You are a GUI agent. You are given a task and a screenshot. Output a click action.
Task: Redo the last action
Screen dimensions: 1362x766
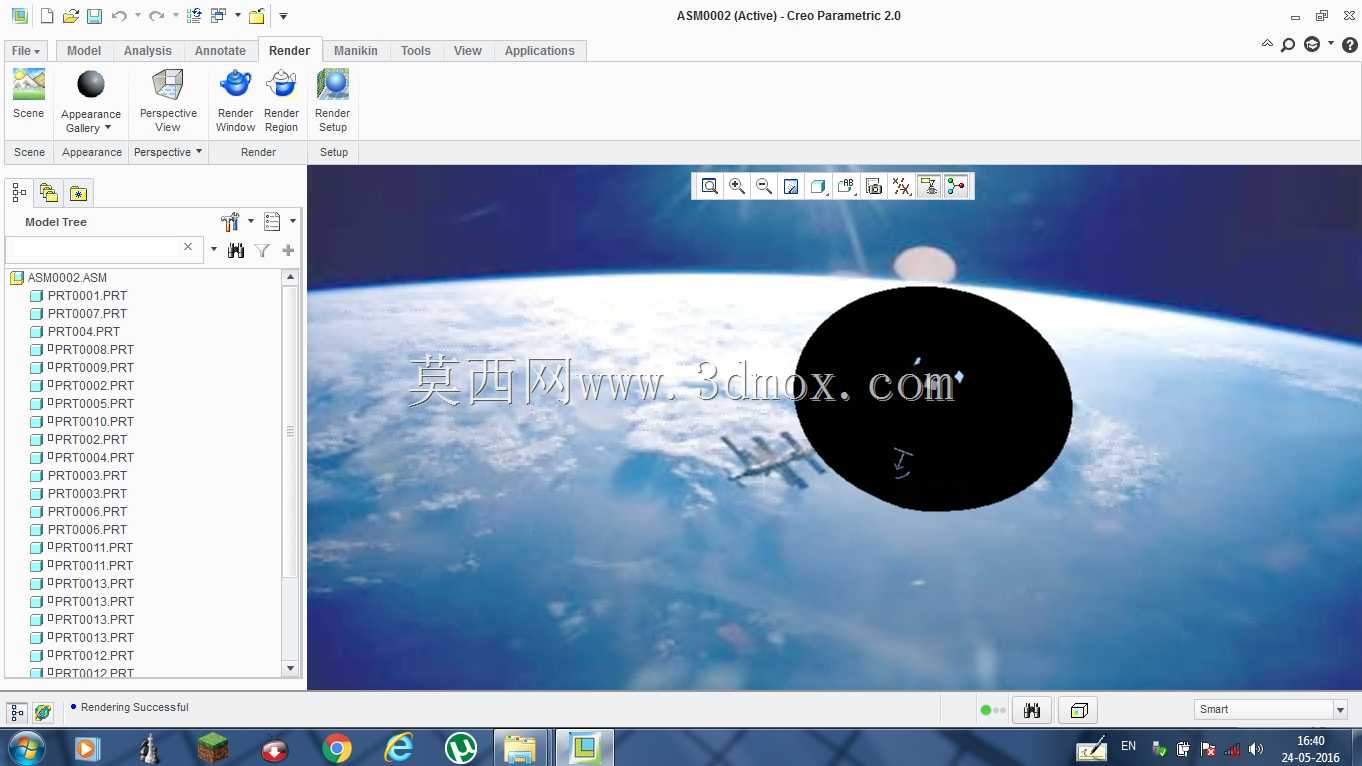click(156, 16)
